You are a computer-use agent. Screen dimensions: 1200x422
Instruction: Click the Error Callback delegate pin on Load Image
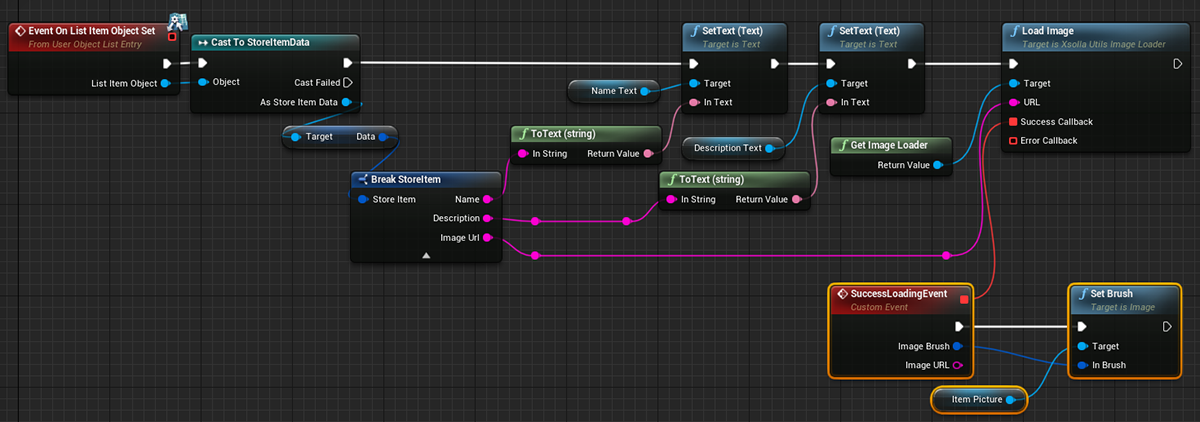pos(1014,141)
